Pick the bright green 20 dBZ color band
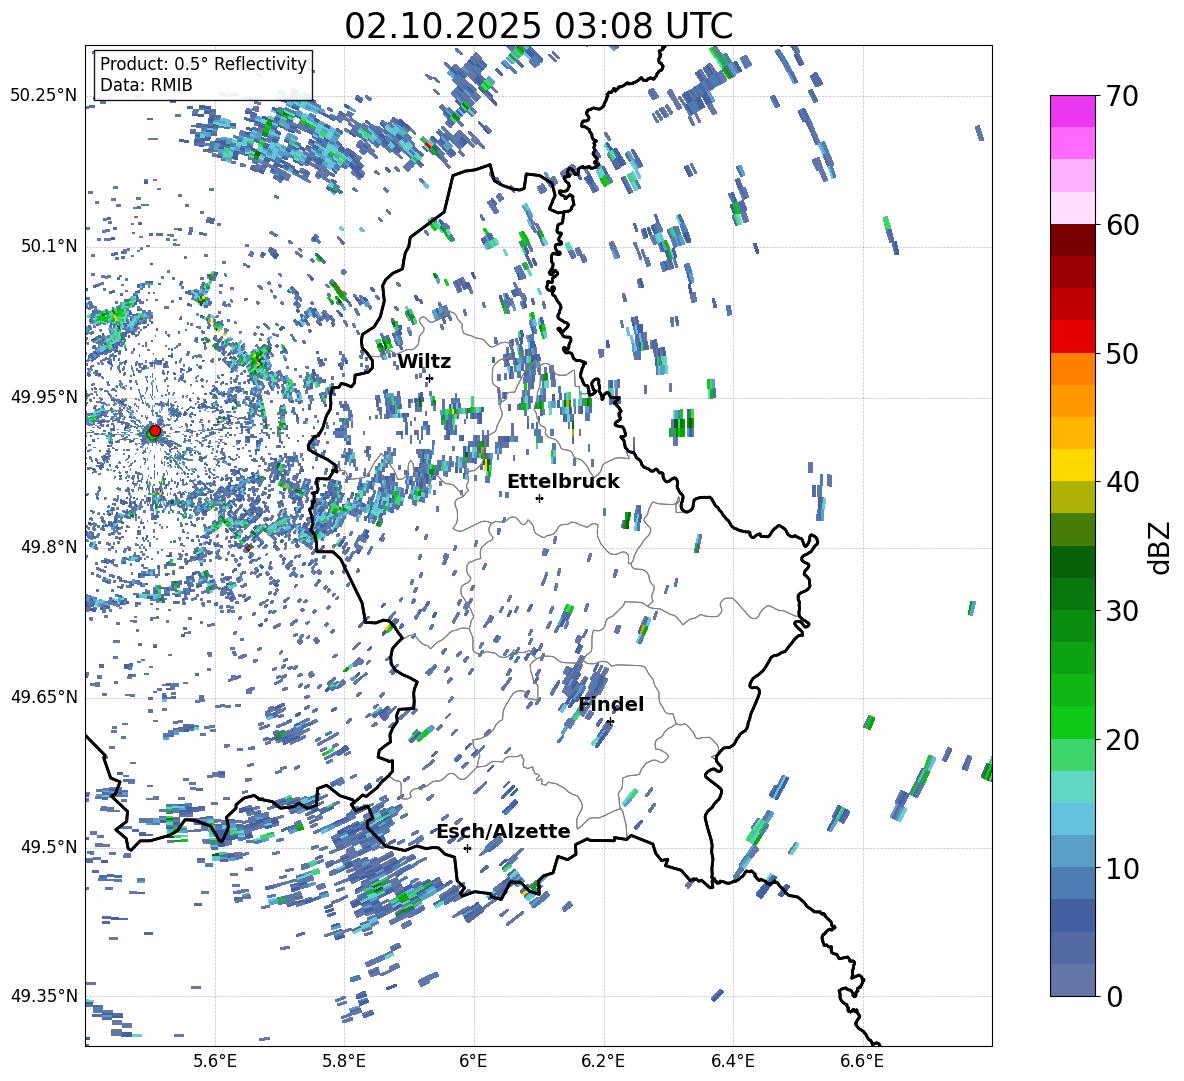The width and height of the screenshot is (1184, 1081). click(x=1072, y=722)
